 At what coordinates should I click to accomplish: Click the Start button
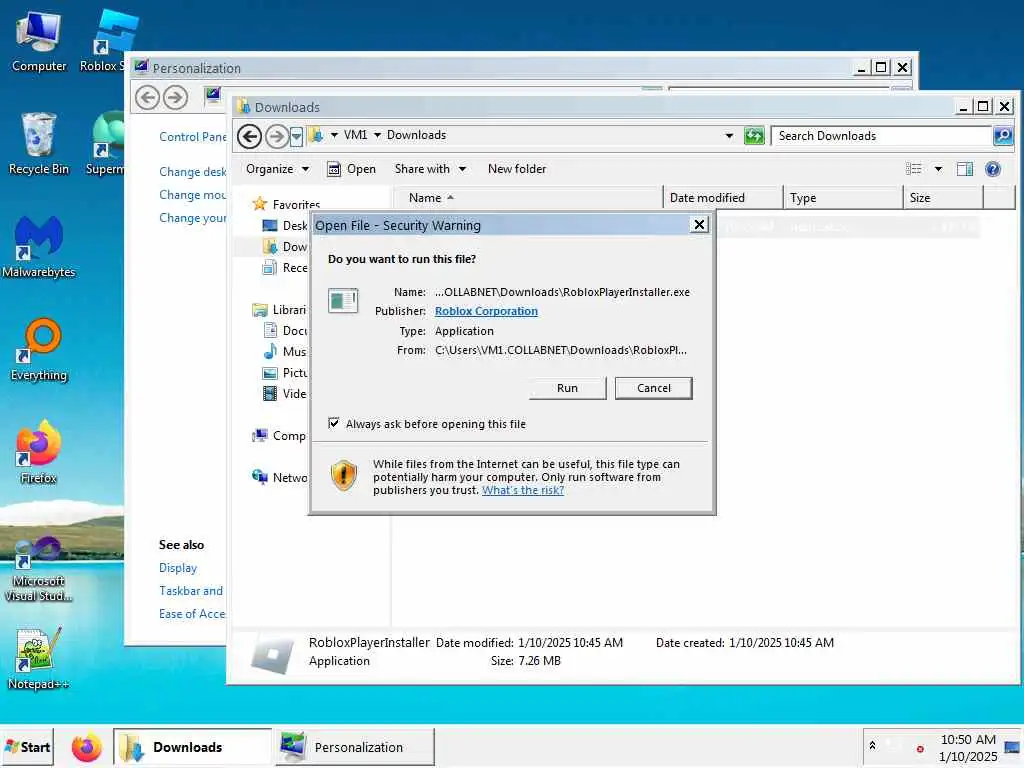coord(27,747)
